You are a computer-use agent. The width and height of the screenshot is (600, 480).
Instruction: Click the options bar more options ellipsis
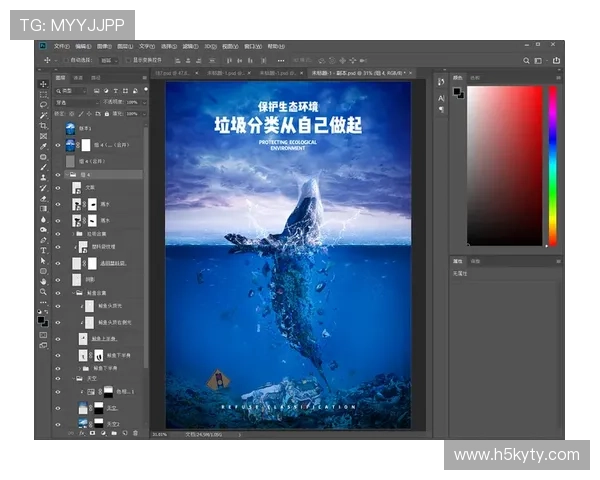[x=281, y=60]
